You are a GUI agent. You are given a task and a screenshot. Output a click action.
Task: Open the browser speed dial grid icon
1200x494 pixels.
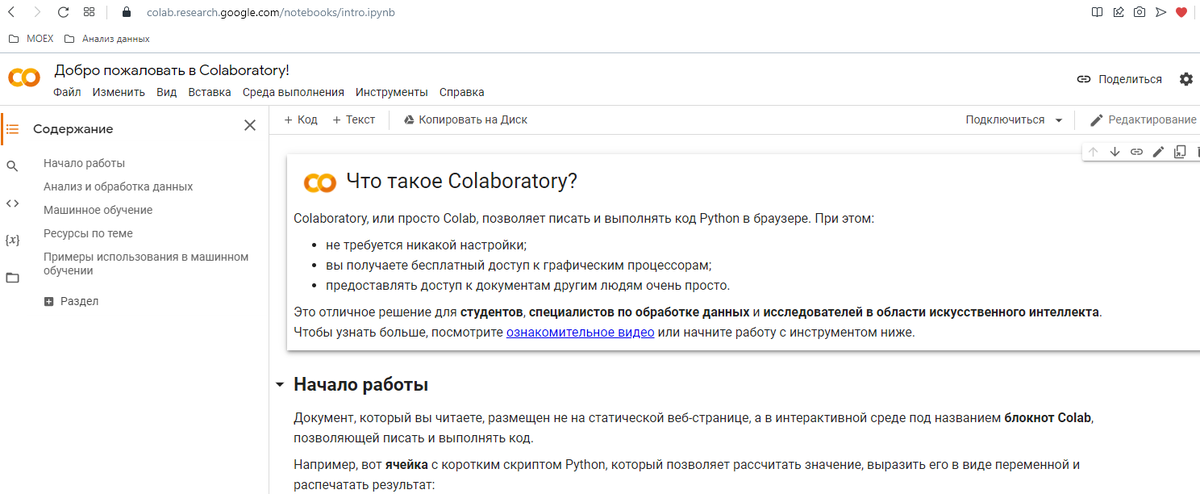pos(90,13)
